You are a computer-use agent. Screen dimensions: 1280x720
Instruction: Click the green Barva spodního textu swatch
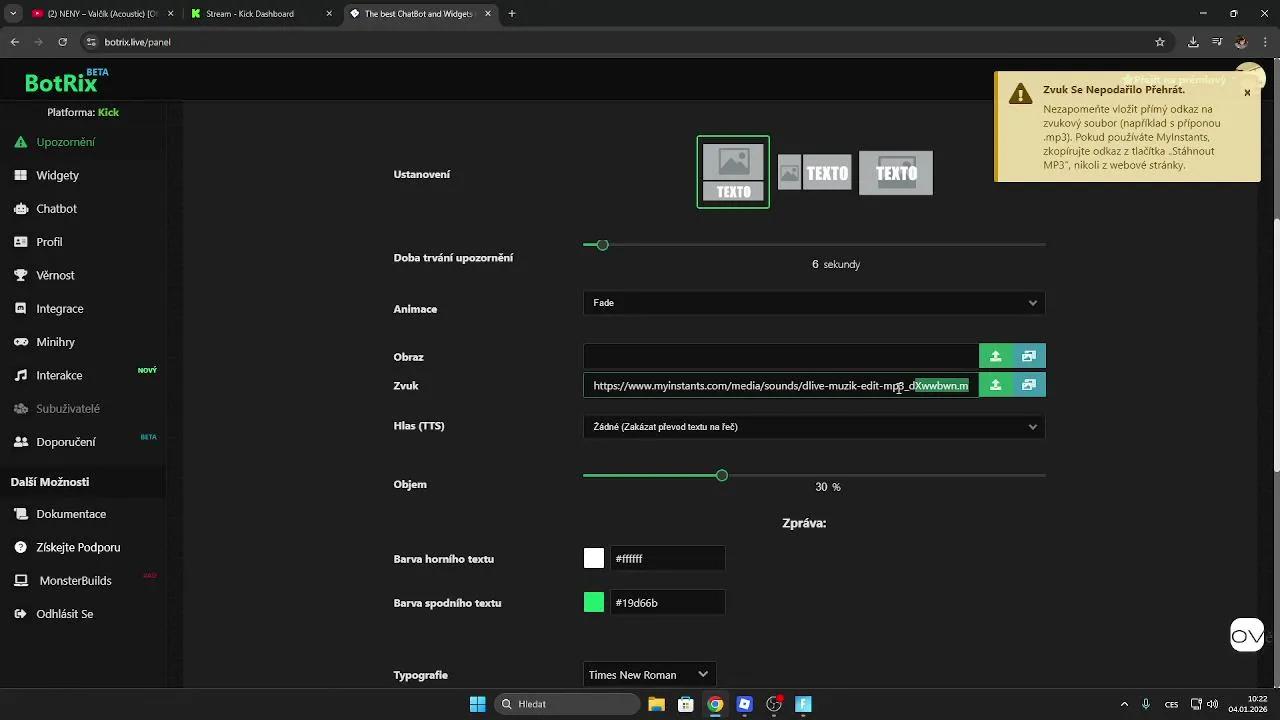click(x=594, y=603)
